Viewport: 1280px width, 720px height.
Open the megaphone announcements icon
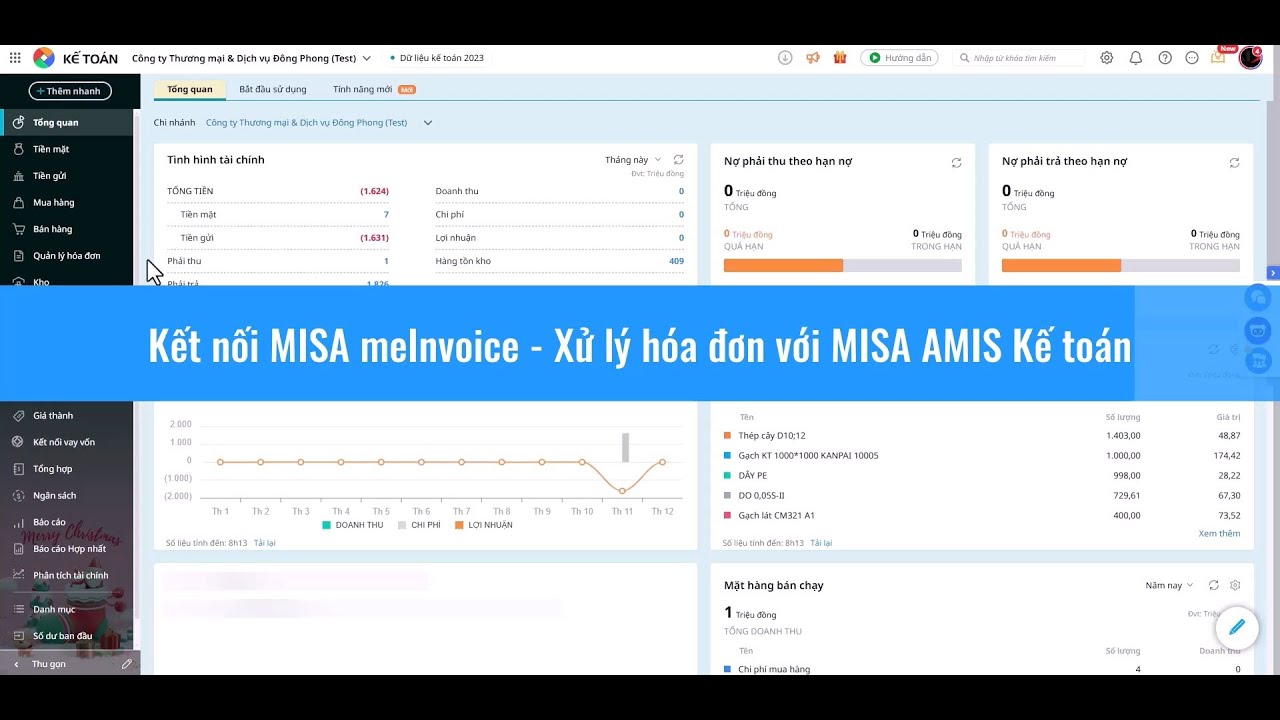(813, 58)
